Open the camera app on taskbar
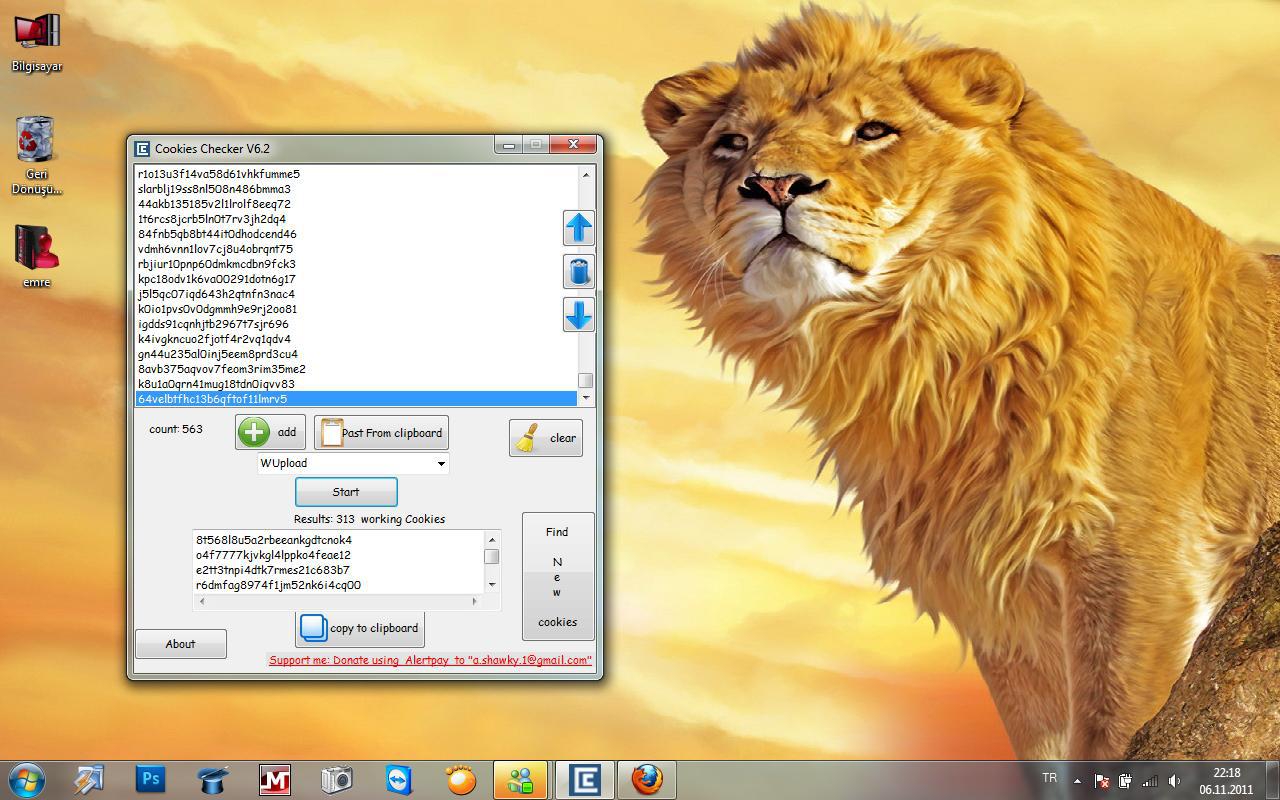The height and width of the screenshot is (800, 1280). tap(336, 779)
